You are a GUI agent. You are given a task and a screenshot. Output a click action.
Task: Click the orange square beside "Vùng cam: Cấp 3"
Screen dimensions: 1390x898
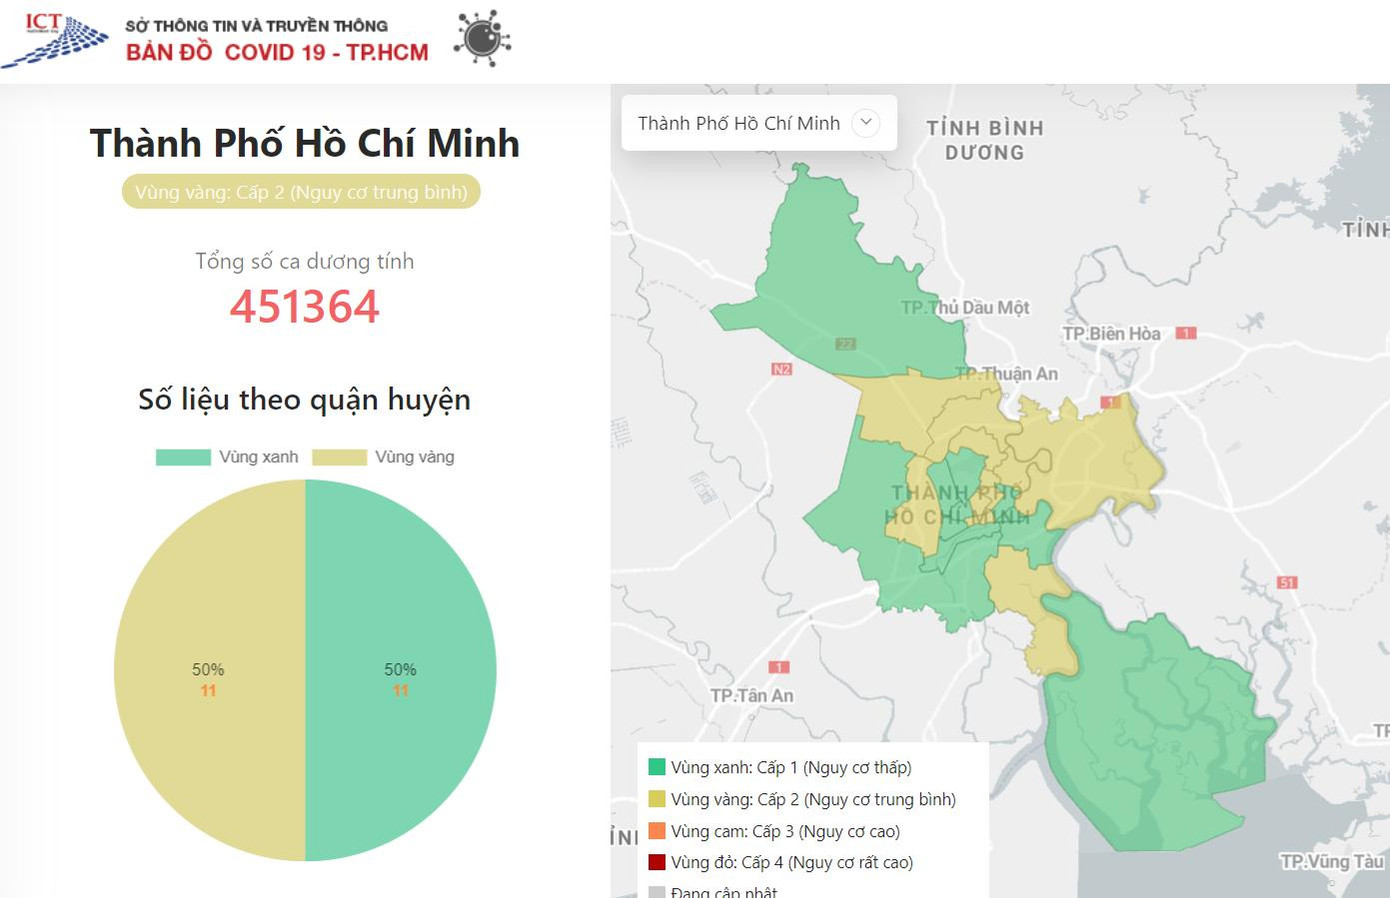pos(657,831)
